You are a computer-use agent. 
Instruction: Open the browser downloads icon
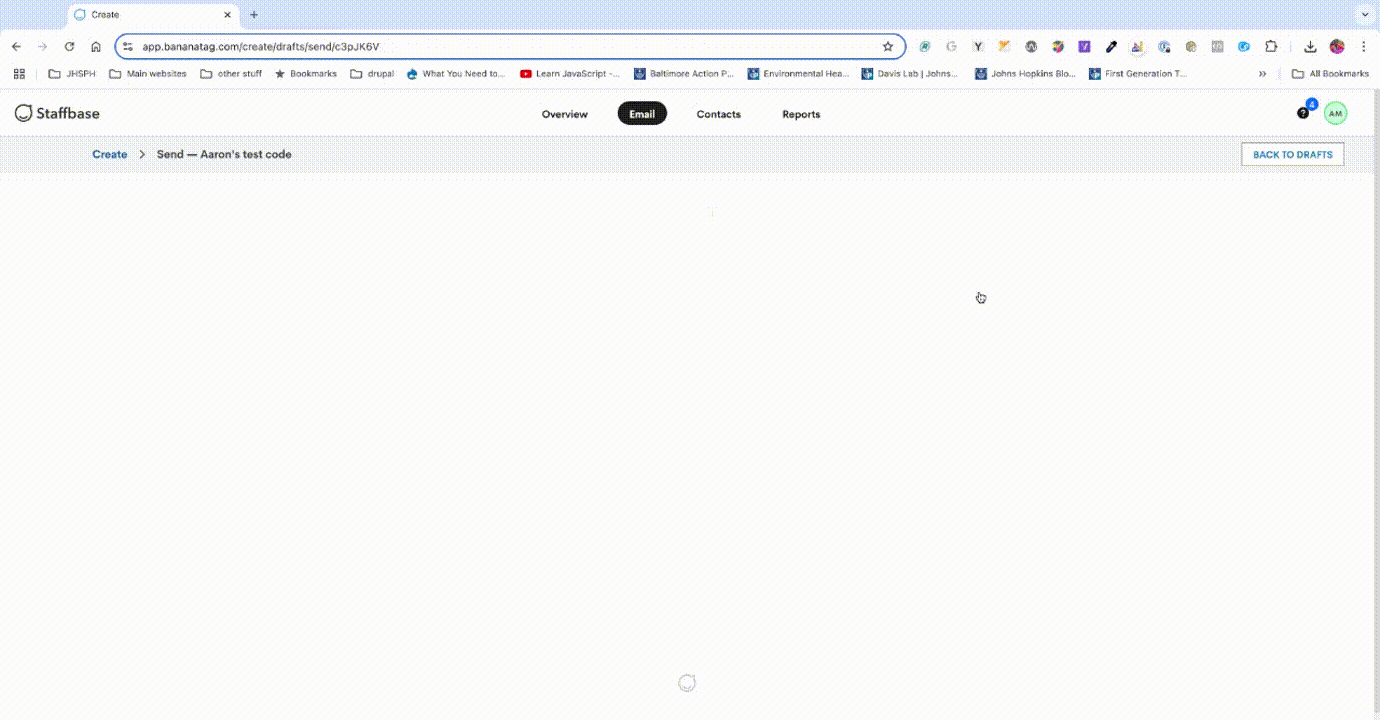click(x=1310, y=46)
